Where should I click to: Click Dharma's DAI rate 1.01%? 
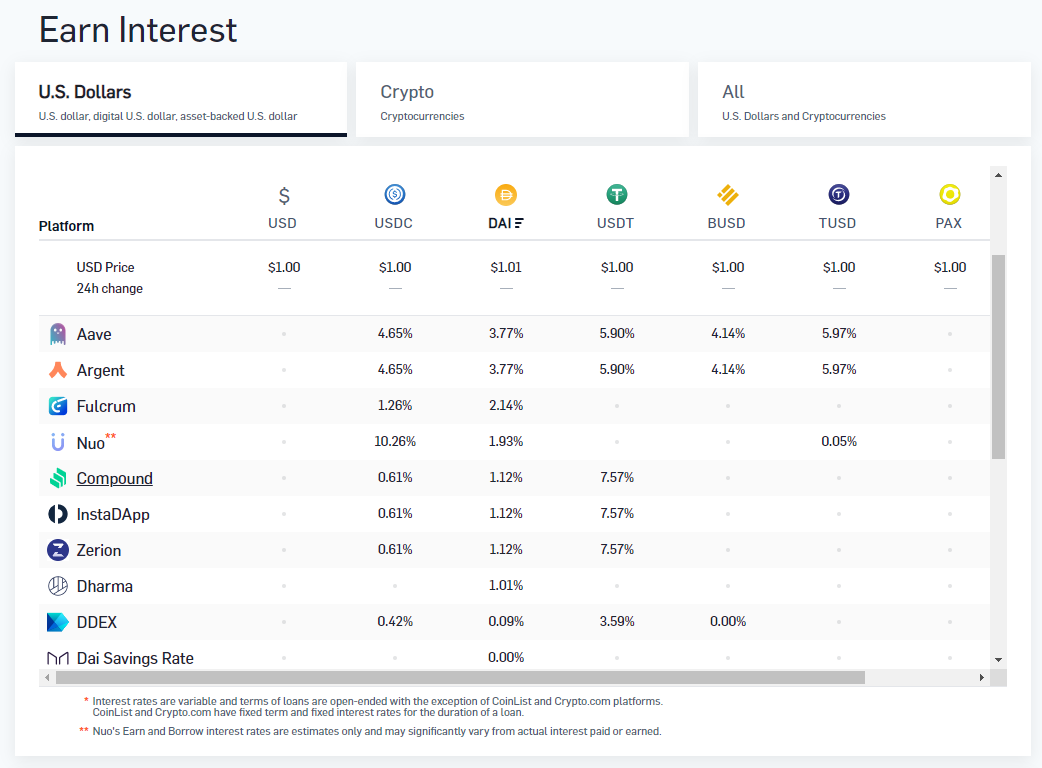tap(506, 585)
